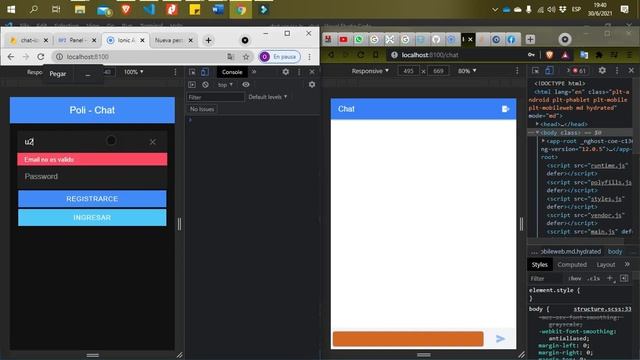Open console settings gear next to filter row
The image size is (640, 360).
click(x=312, y=84)
